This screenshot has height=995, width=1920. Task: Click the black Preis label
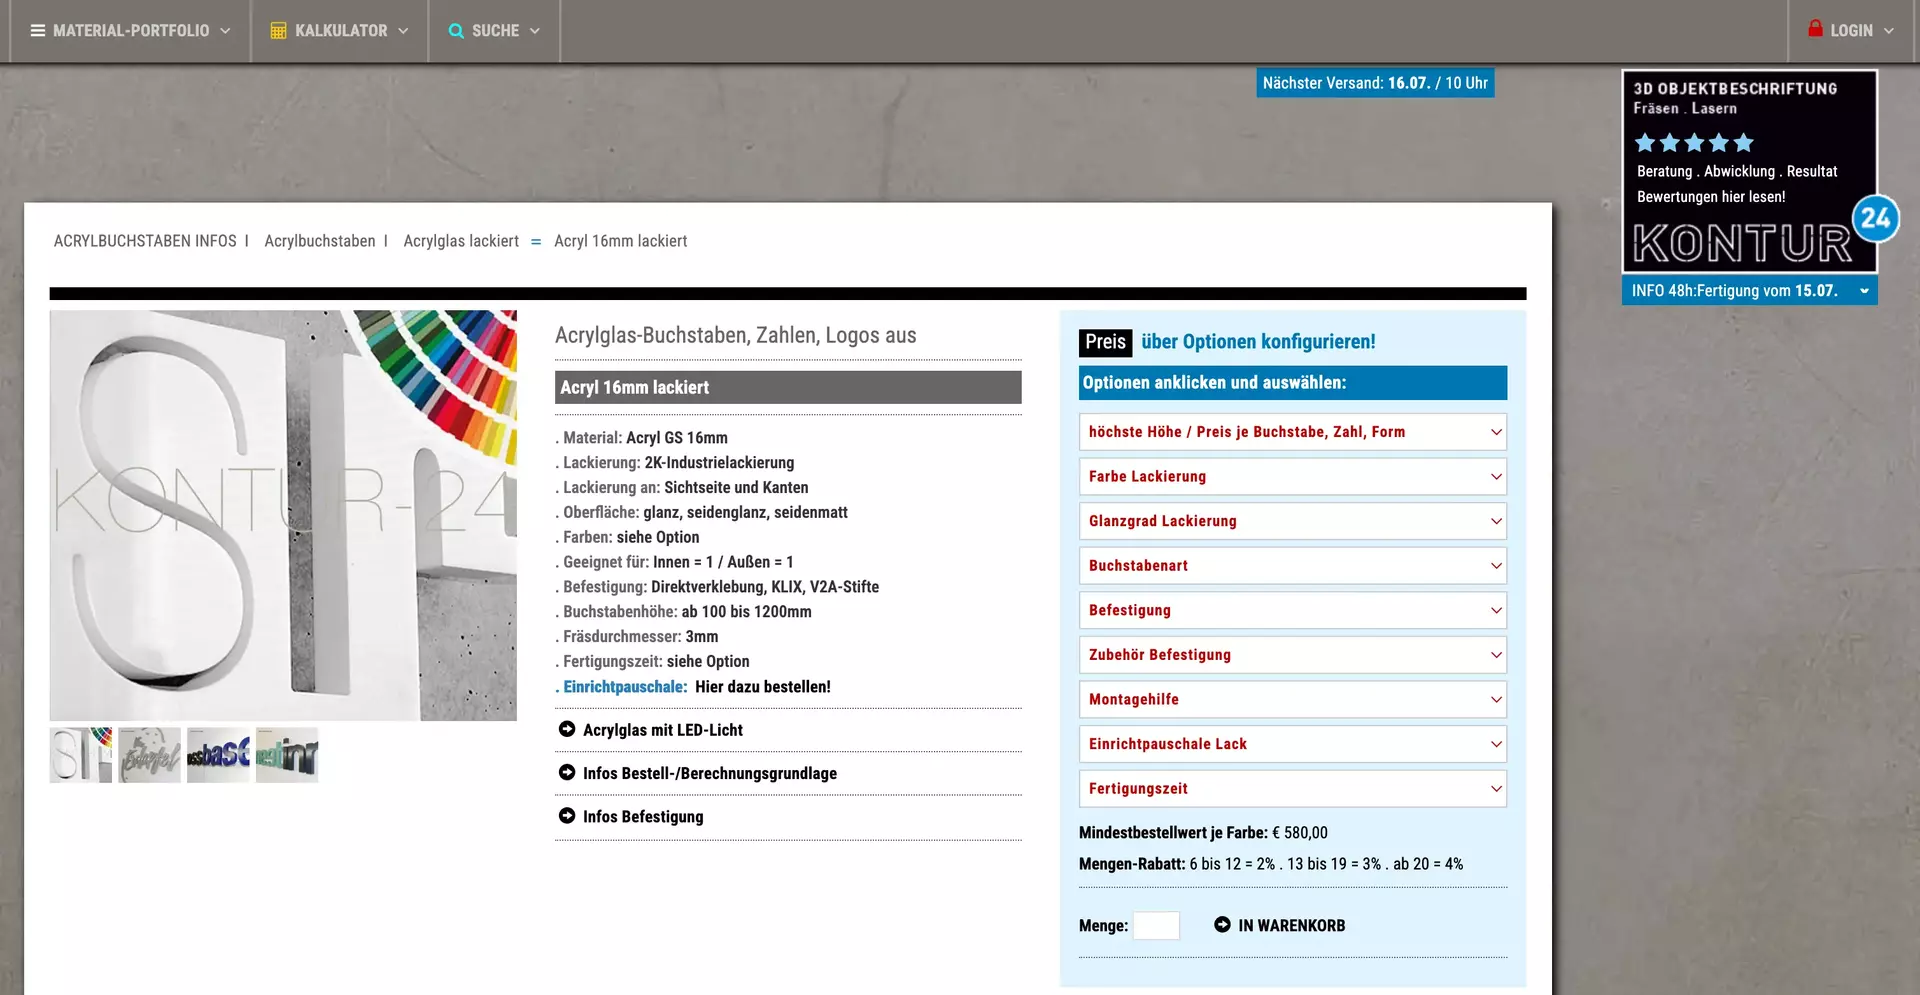[x=1105, y=342]
